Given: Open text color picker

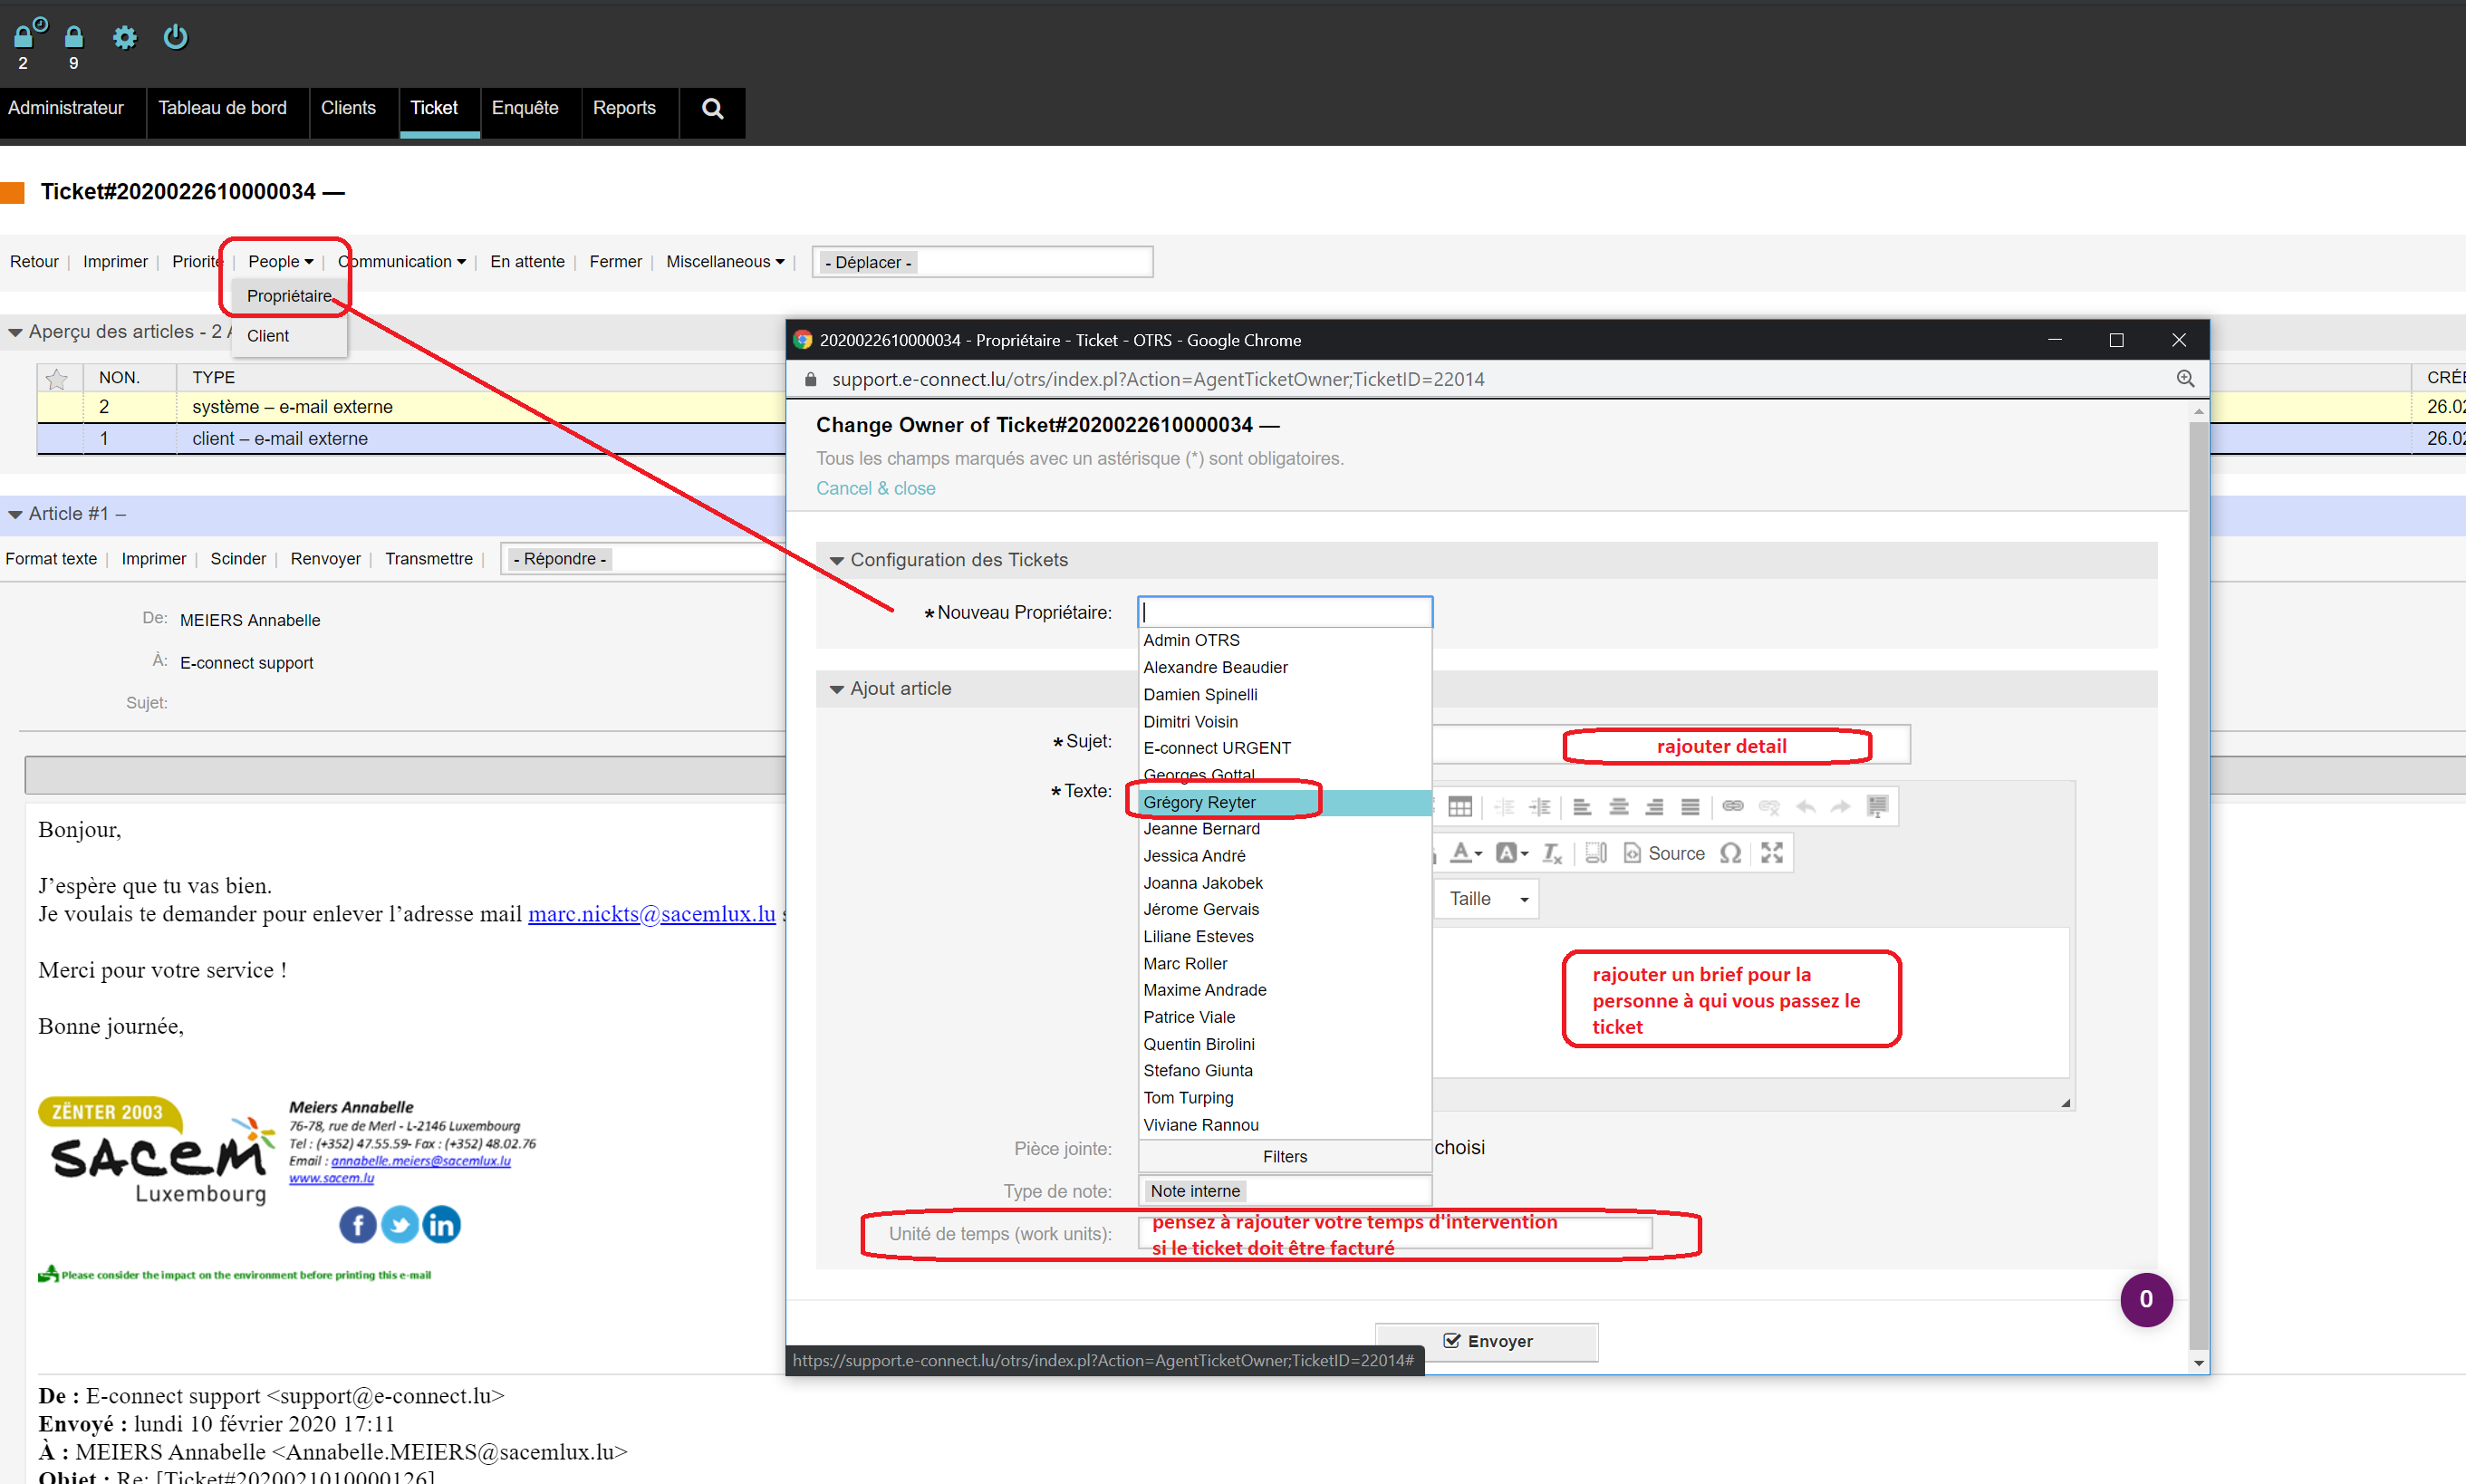Looking at the screenshot, I should coord(1466,853).
